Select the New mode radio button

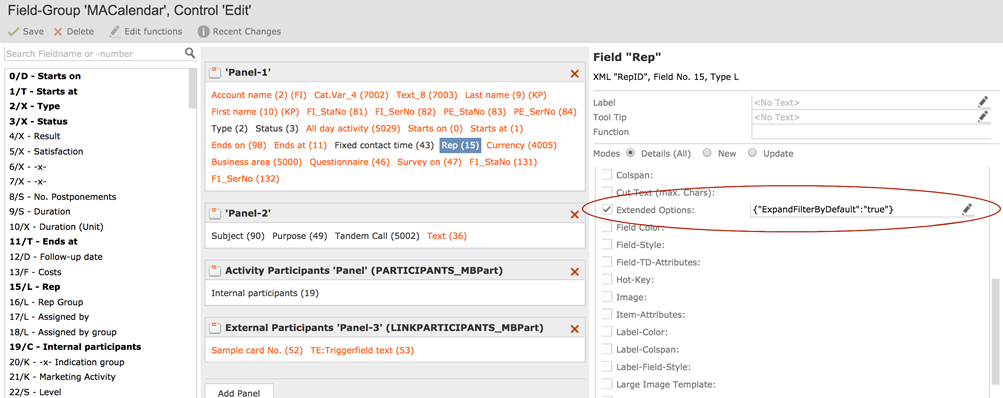[707, 153]
